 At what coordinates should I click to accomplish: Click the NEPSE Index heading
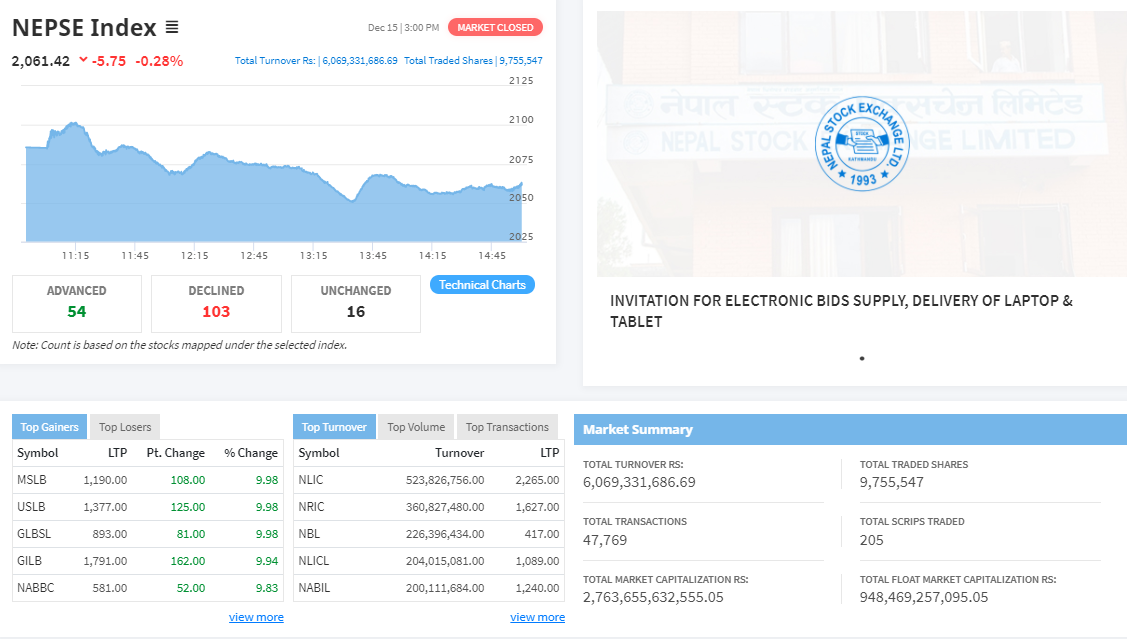pos(84,27)
